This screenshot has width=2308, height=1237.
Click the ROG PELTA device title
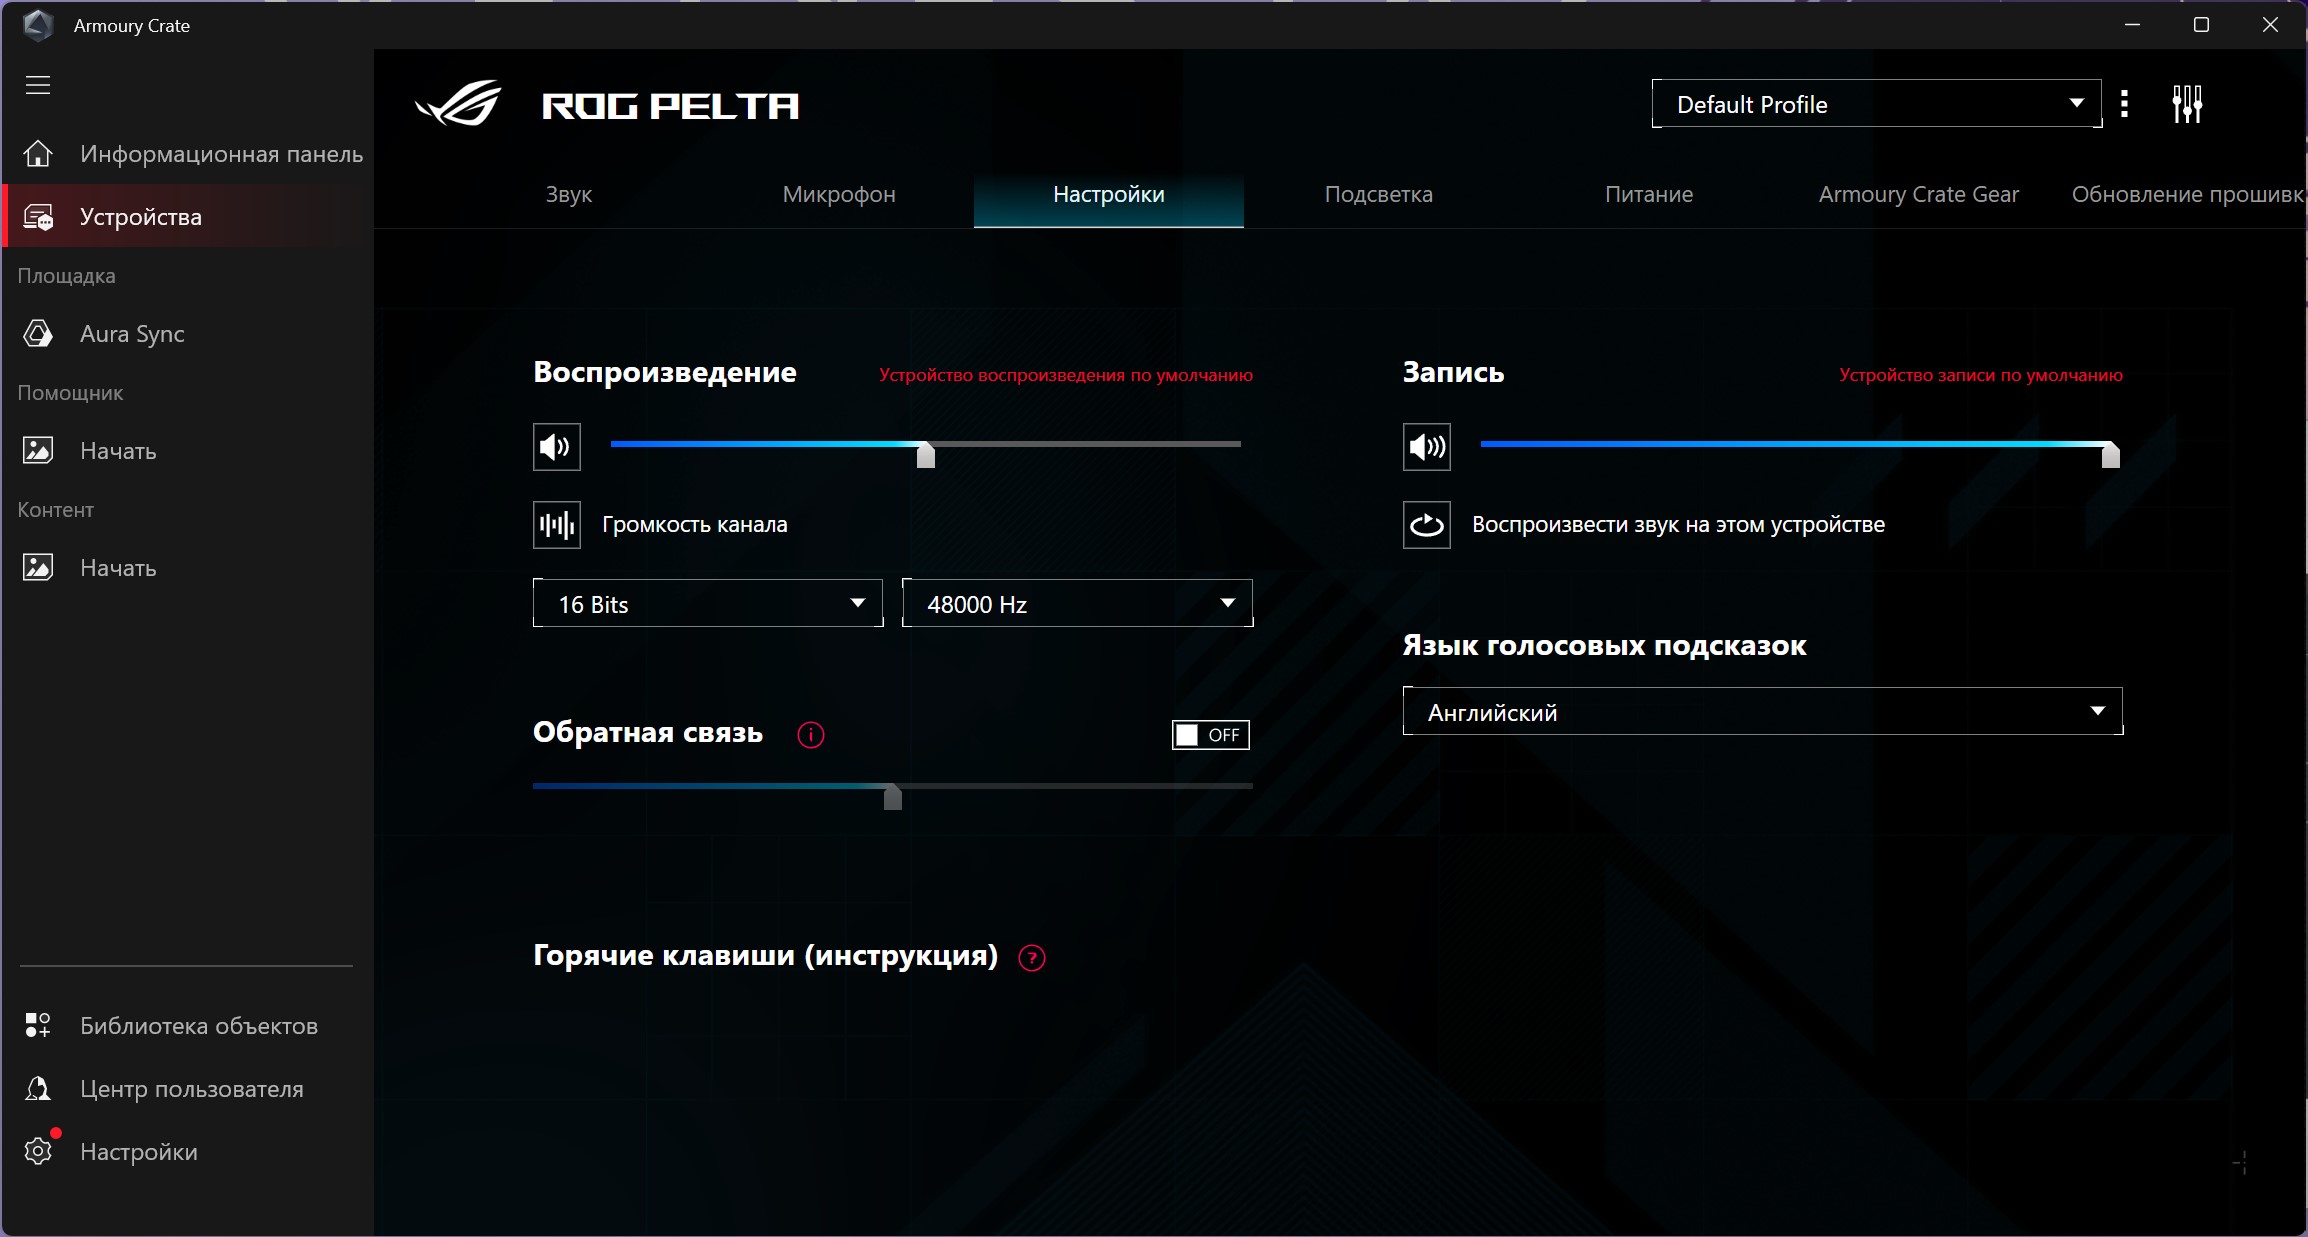pos(670,106)
